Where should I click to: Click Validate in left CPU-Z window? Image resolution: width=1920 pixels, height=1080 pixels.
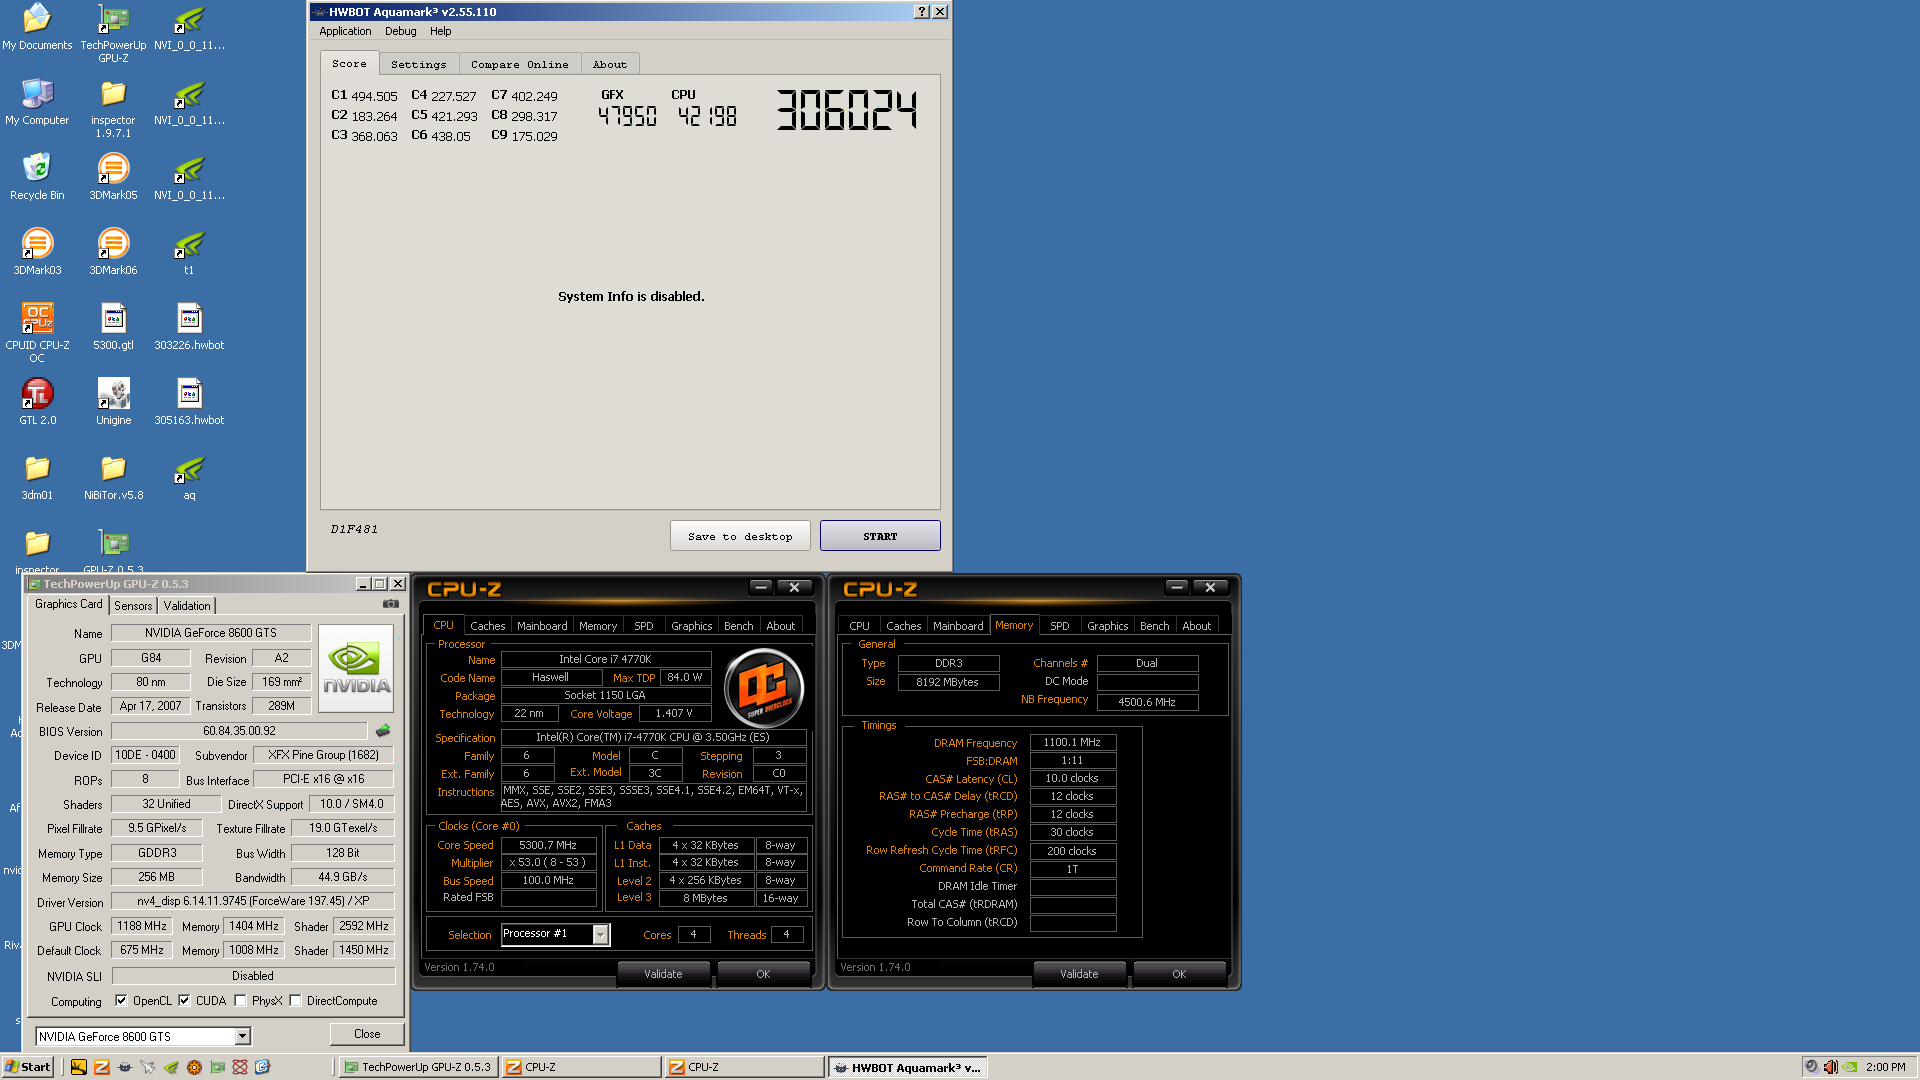pyautogui.click(x=663, y=974)
